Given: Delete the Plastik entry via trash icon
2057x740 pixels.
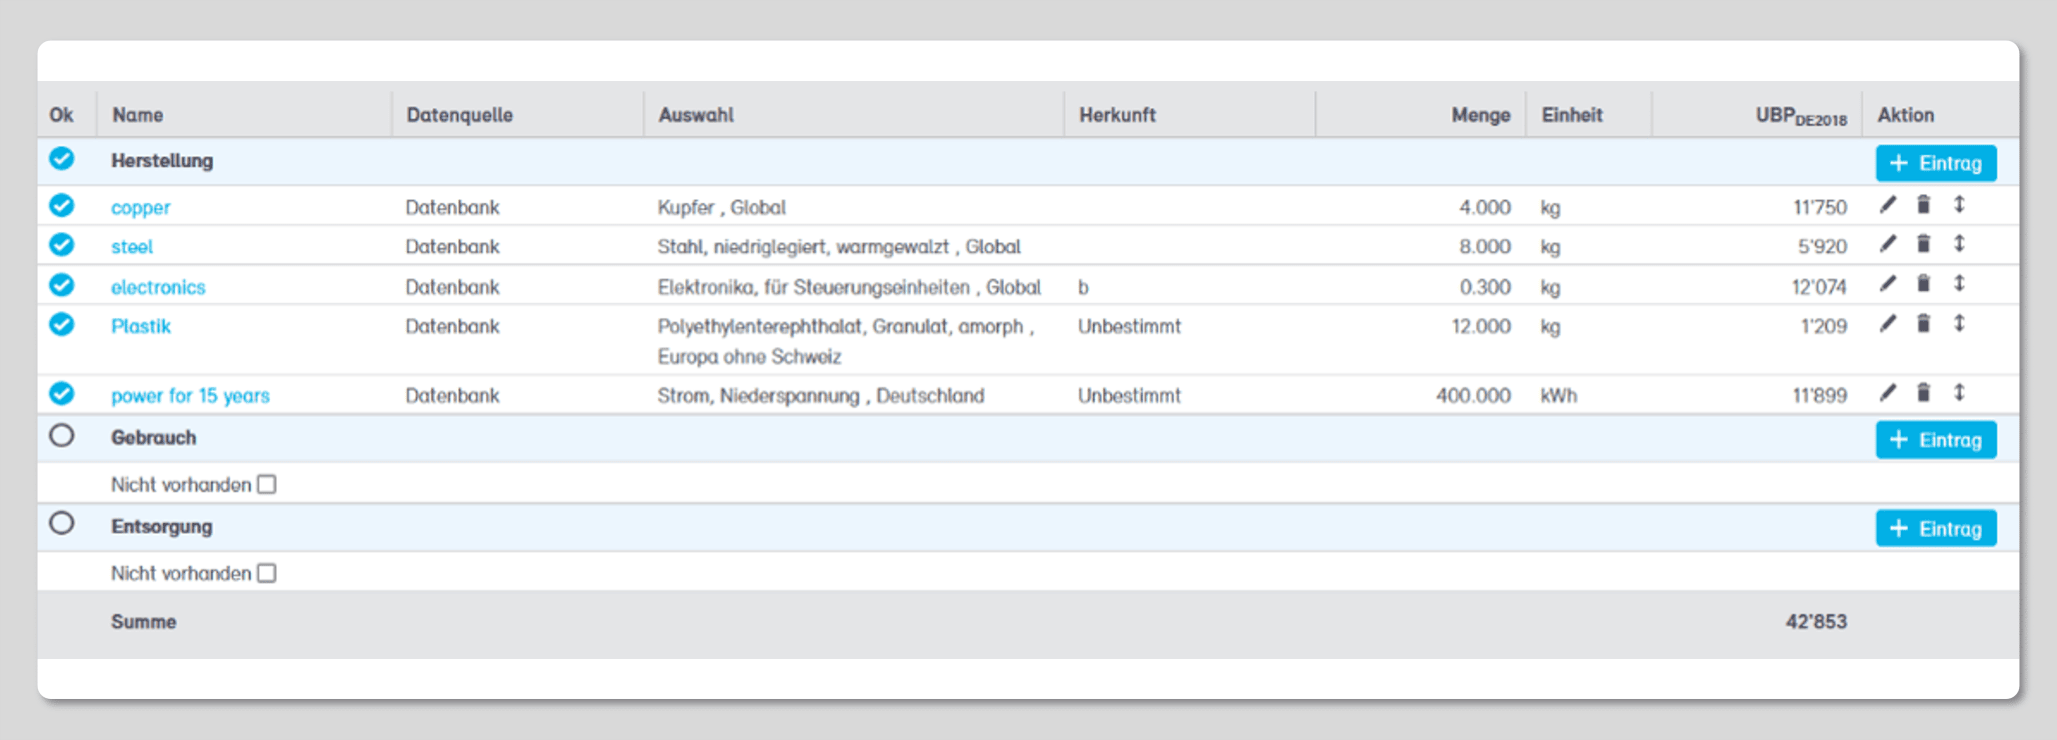Looking at the screenshot, I should click(x=1923, y=324).
